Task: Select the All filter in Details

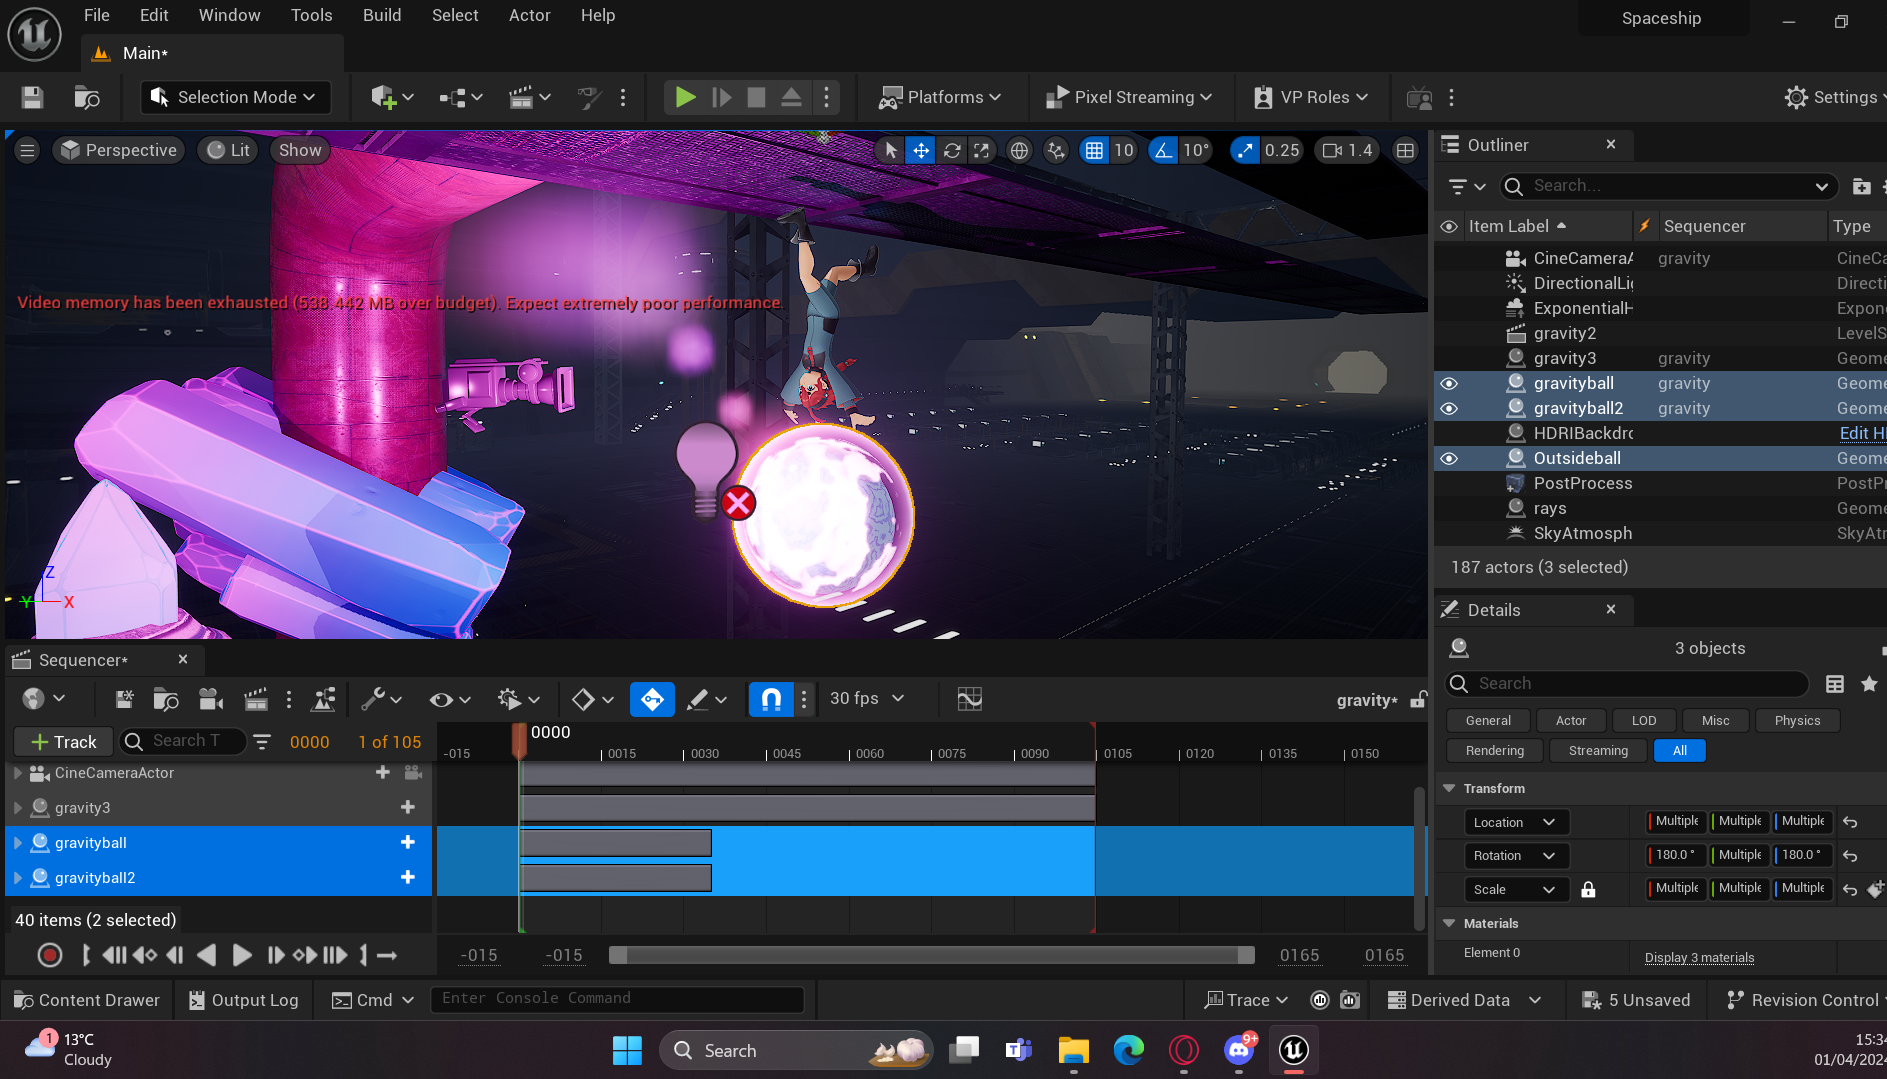Action: point(1679,750)
